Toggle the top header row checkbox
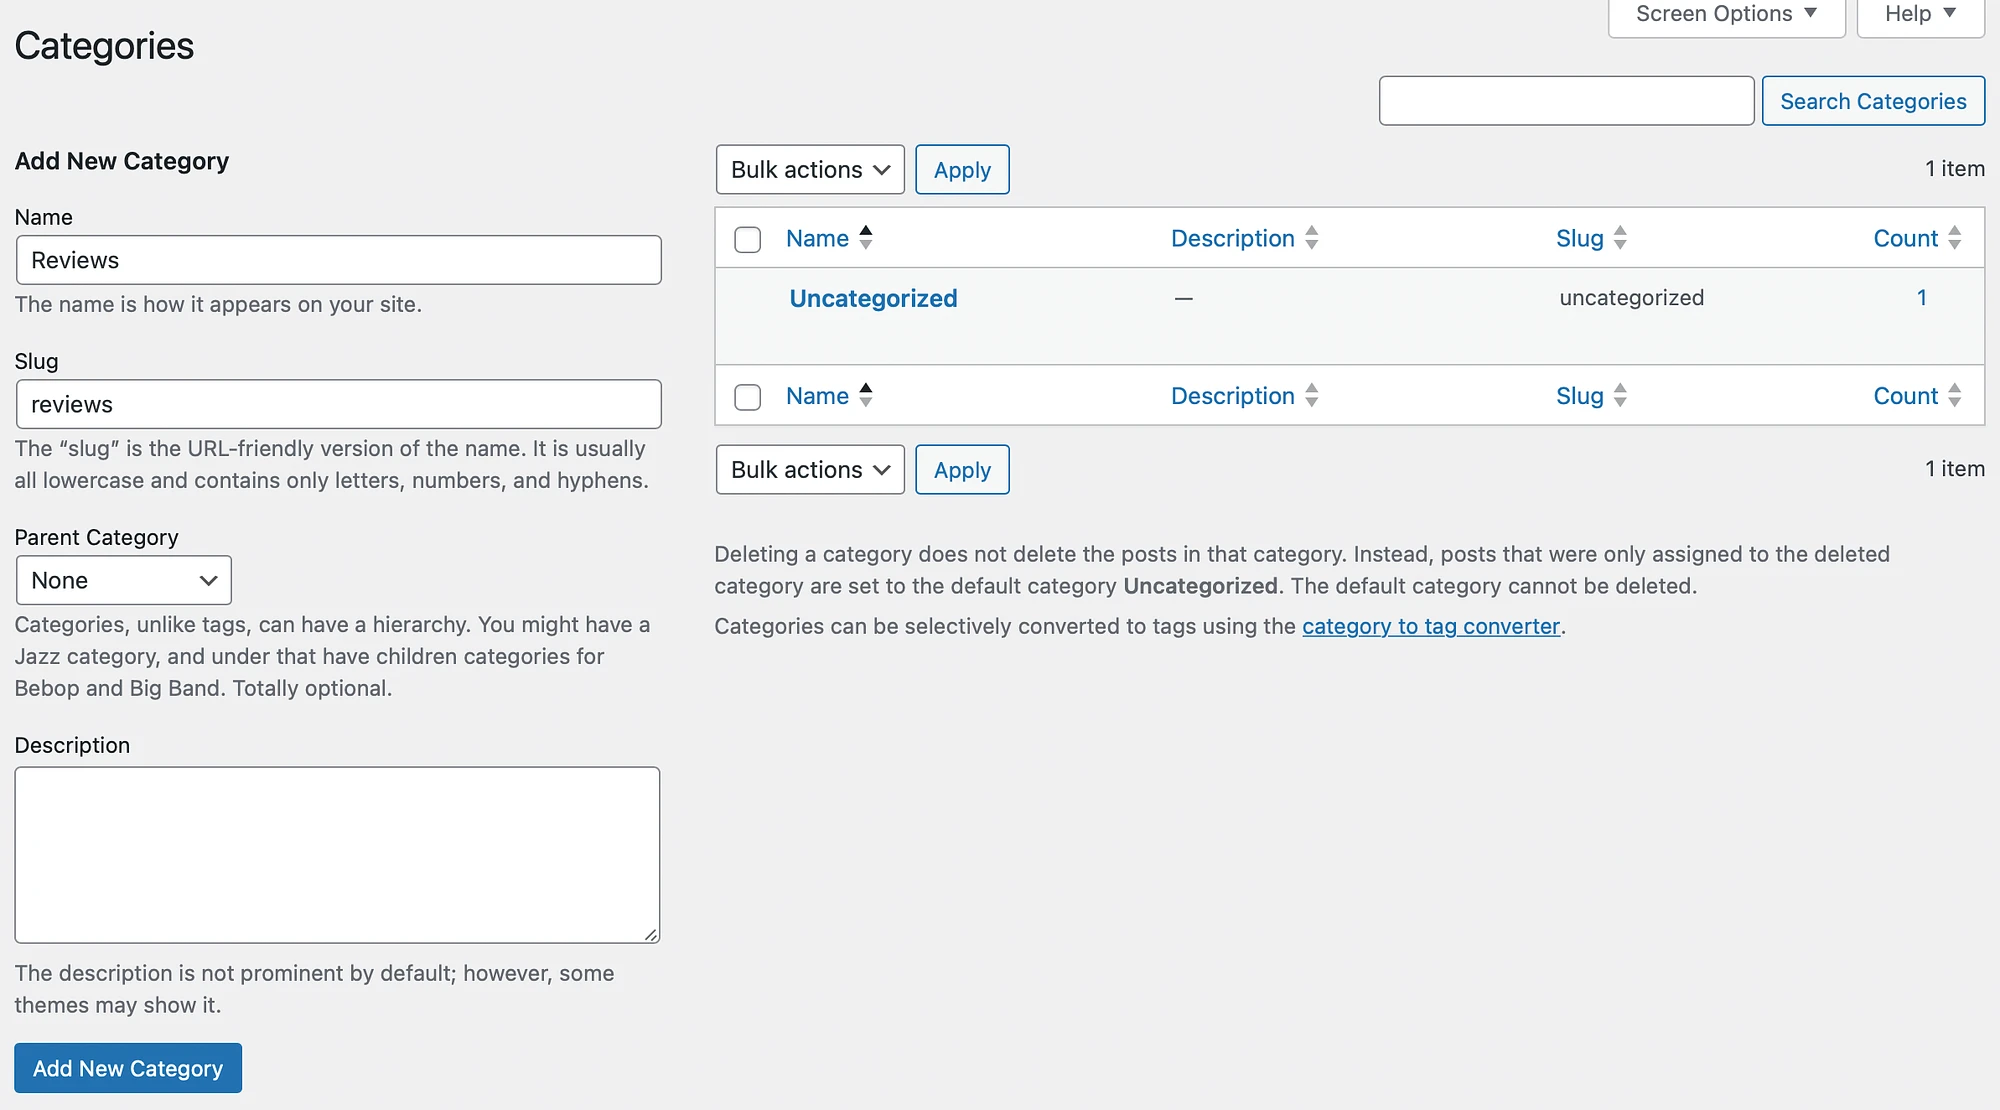Image resolution: width=2000 pixels, height=1110 pixels. [748, 238]
